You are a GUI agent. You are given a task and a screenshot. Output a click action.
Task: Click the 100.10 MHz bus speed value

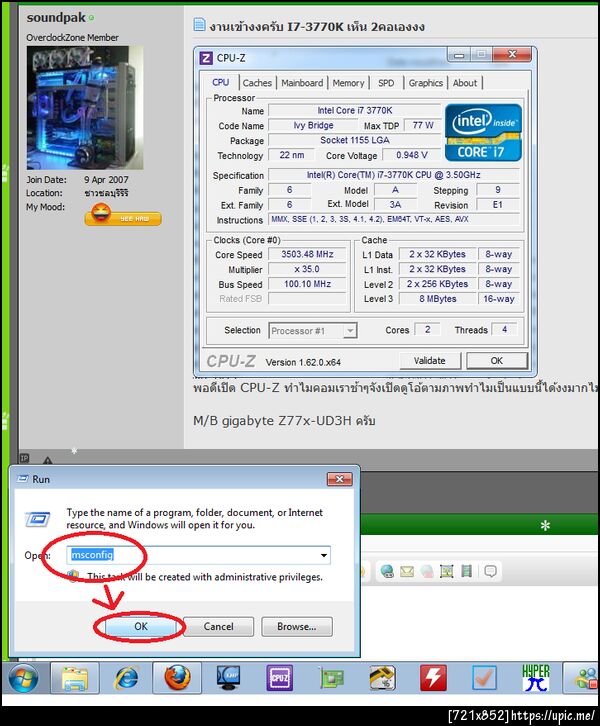click(x=307, y=284)
